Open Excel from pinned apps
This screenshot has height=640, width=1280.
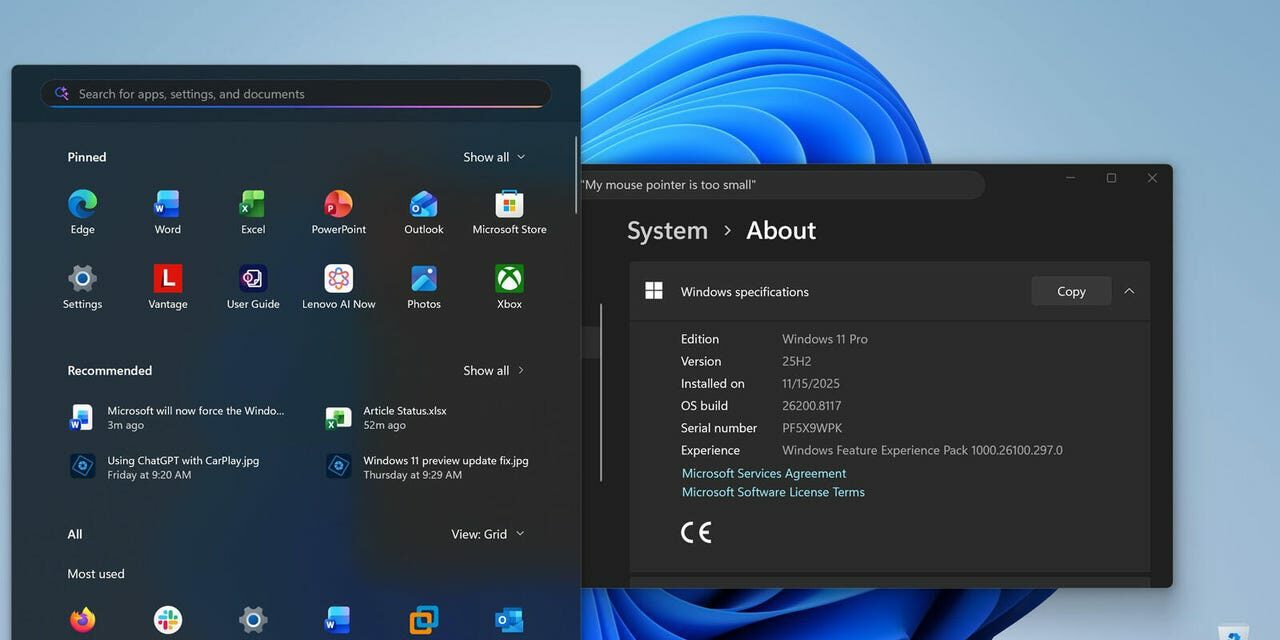[251, 209]
